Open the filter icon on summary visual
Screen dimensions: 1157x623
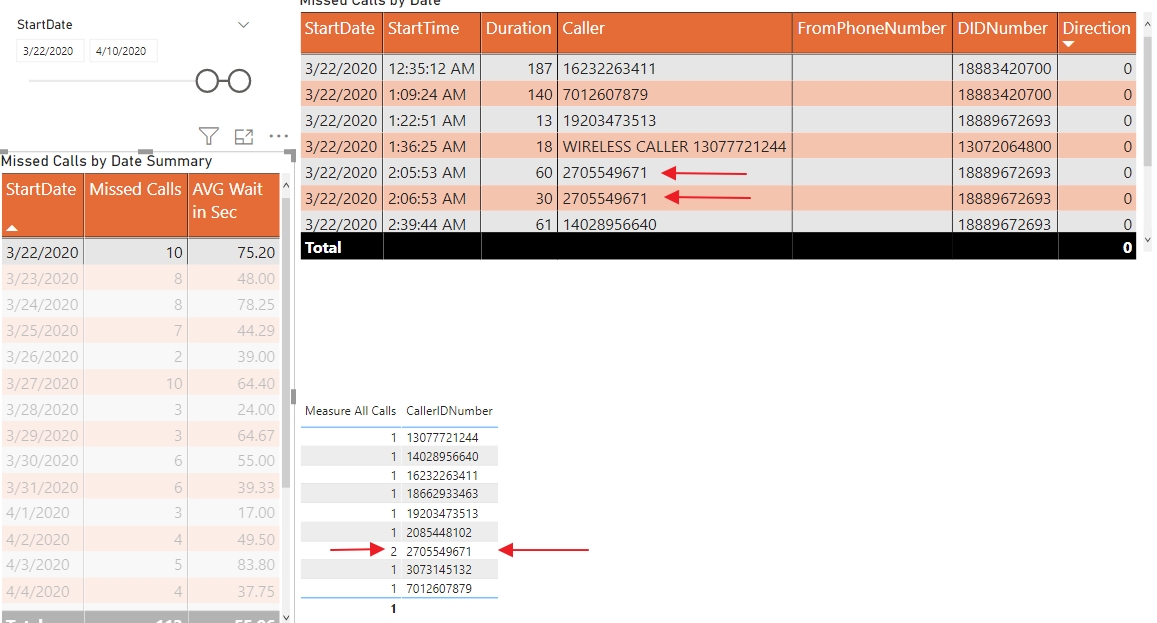(x=209, y=137)
